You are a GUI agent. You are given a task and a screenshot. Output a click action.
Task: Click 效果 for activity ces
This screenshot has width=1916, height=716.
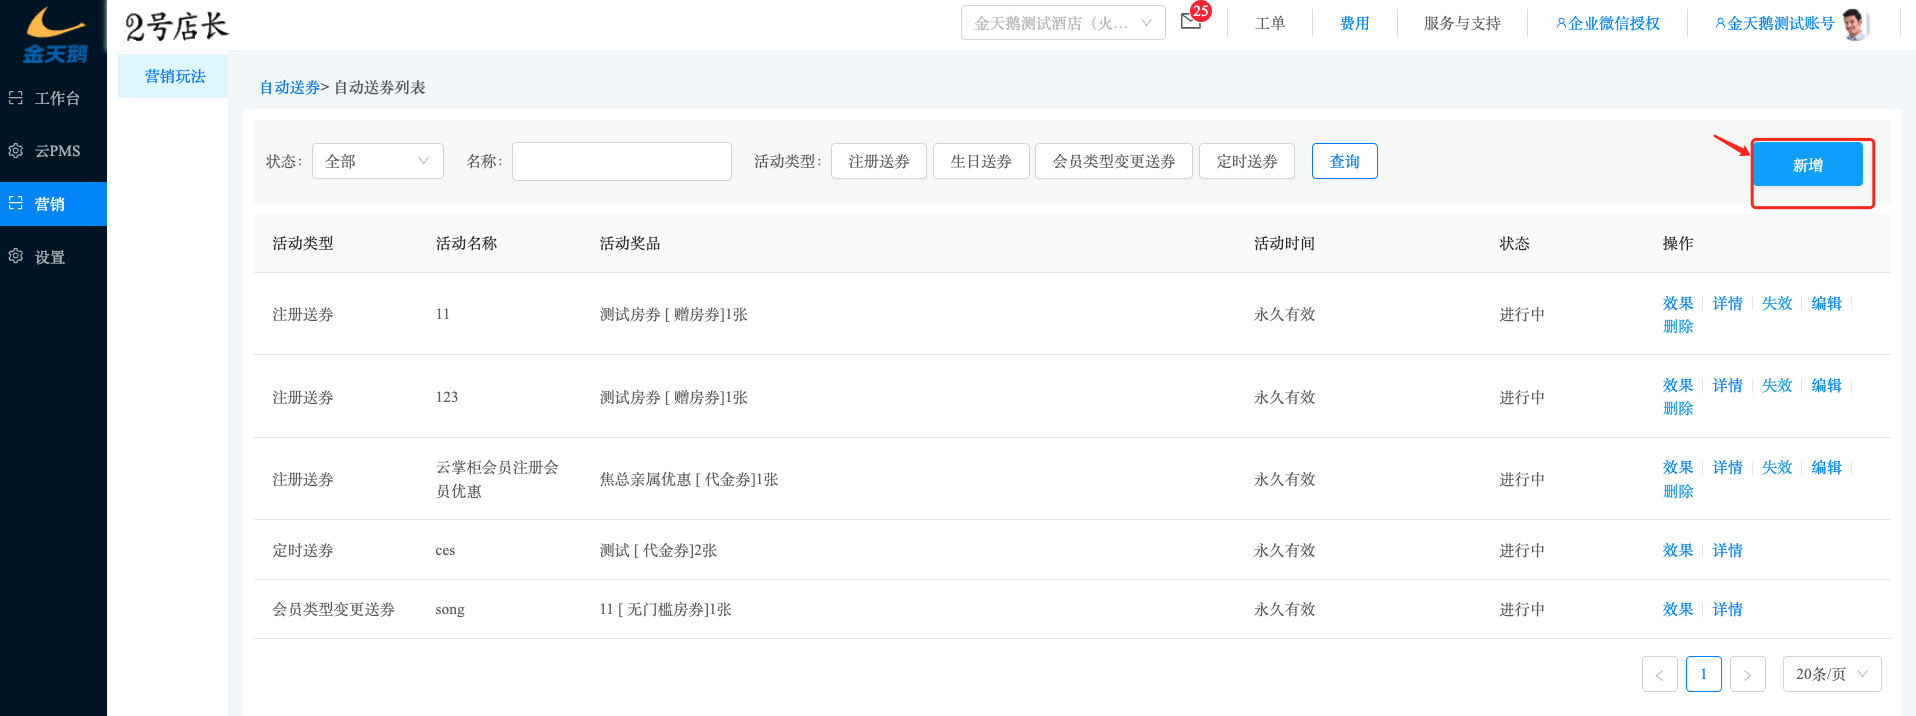[1677, 550]
